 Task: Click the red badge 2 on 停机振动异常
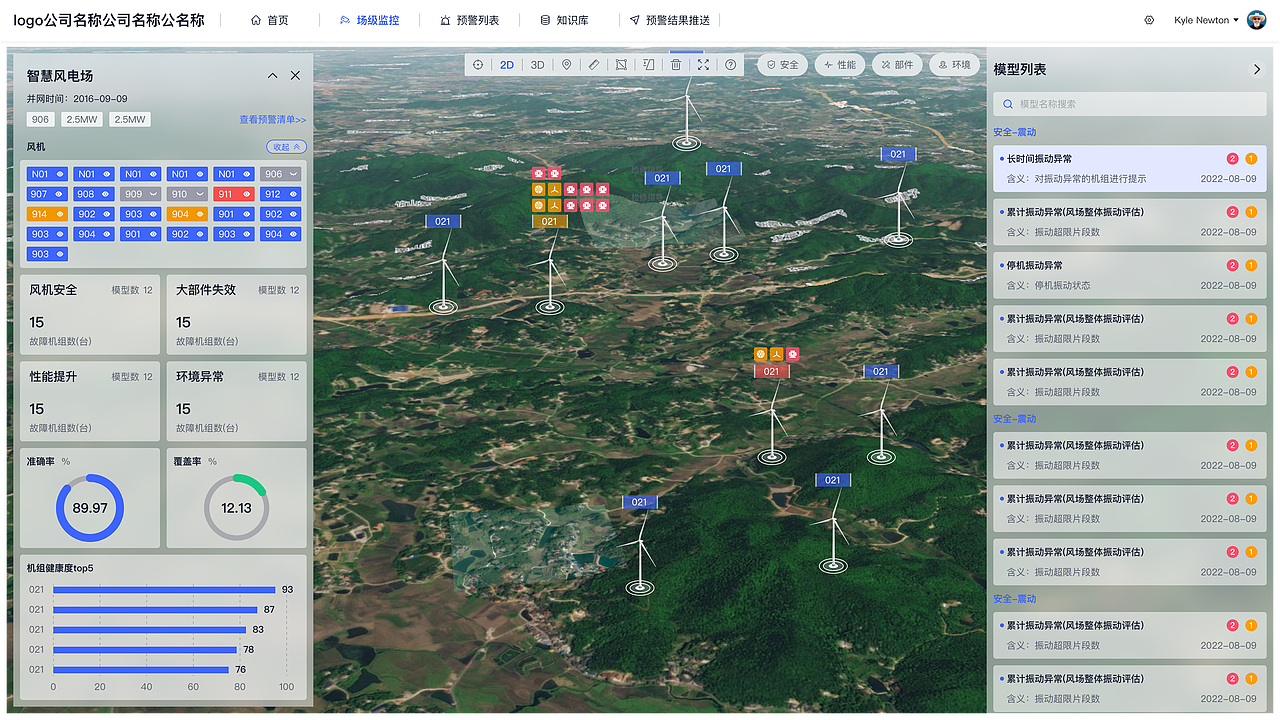pyautogui.click(x=1232, y=265)
